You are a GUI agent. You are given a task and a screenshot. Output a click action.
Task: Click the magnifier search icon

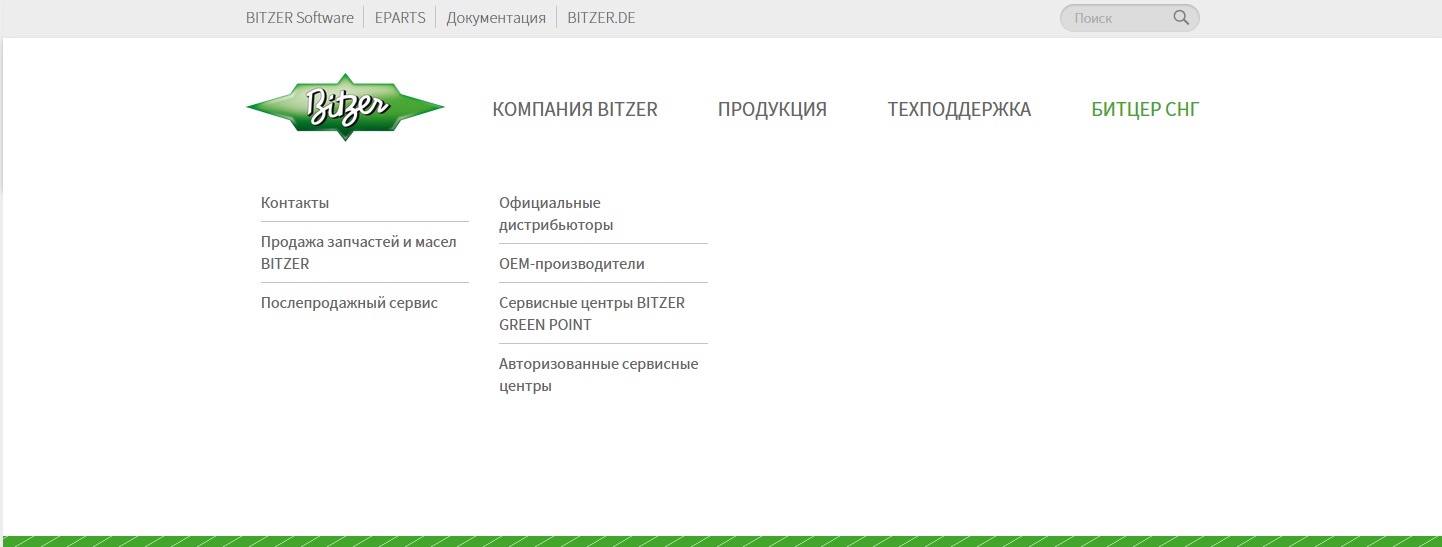click(x=1181, y=18)
